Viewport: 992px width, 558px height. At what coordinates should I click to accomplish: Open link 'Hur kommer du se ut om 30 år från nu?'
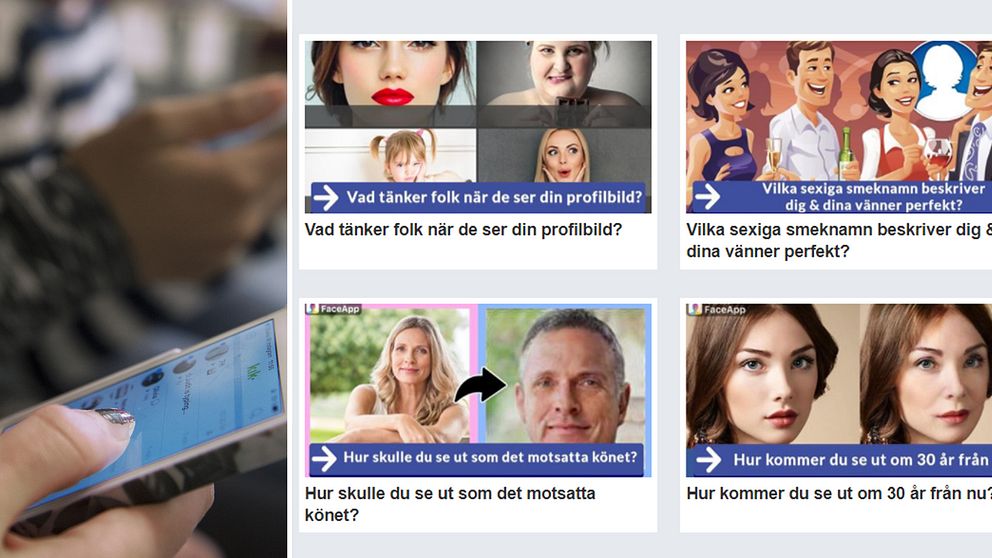(839, 493)
